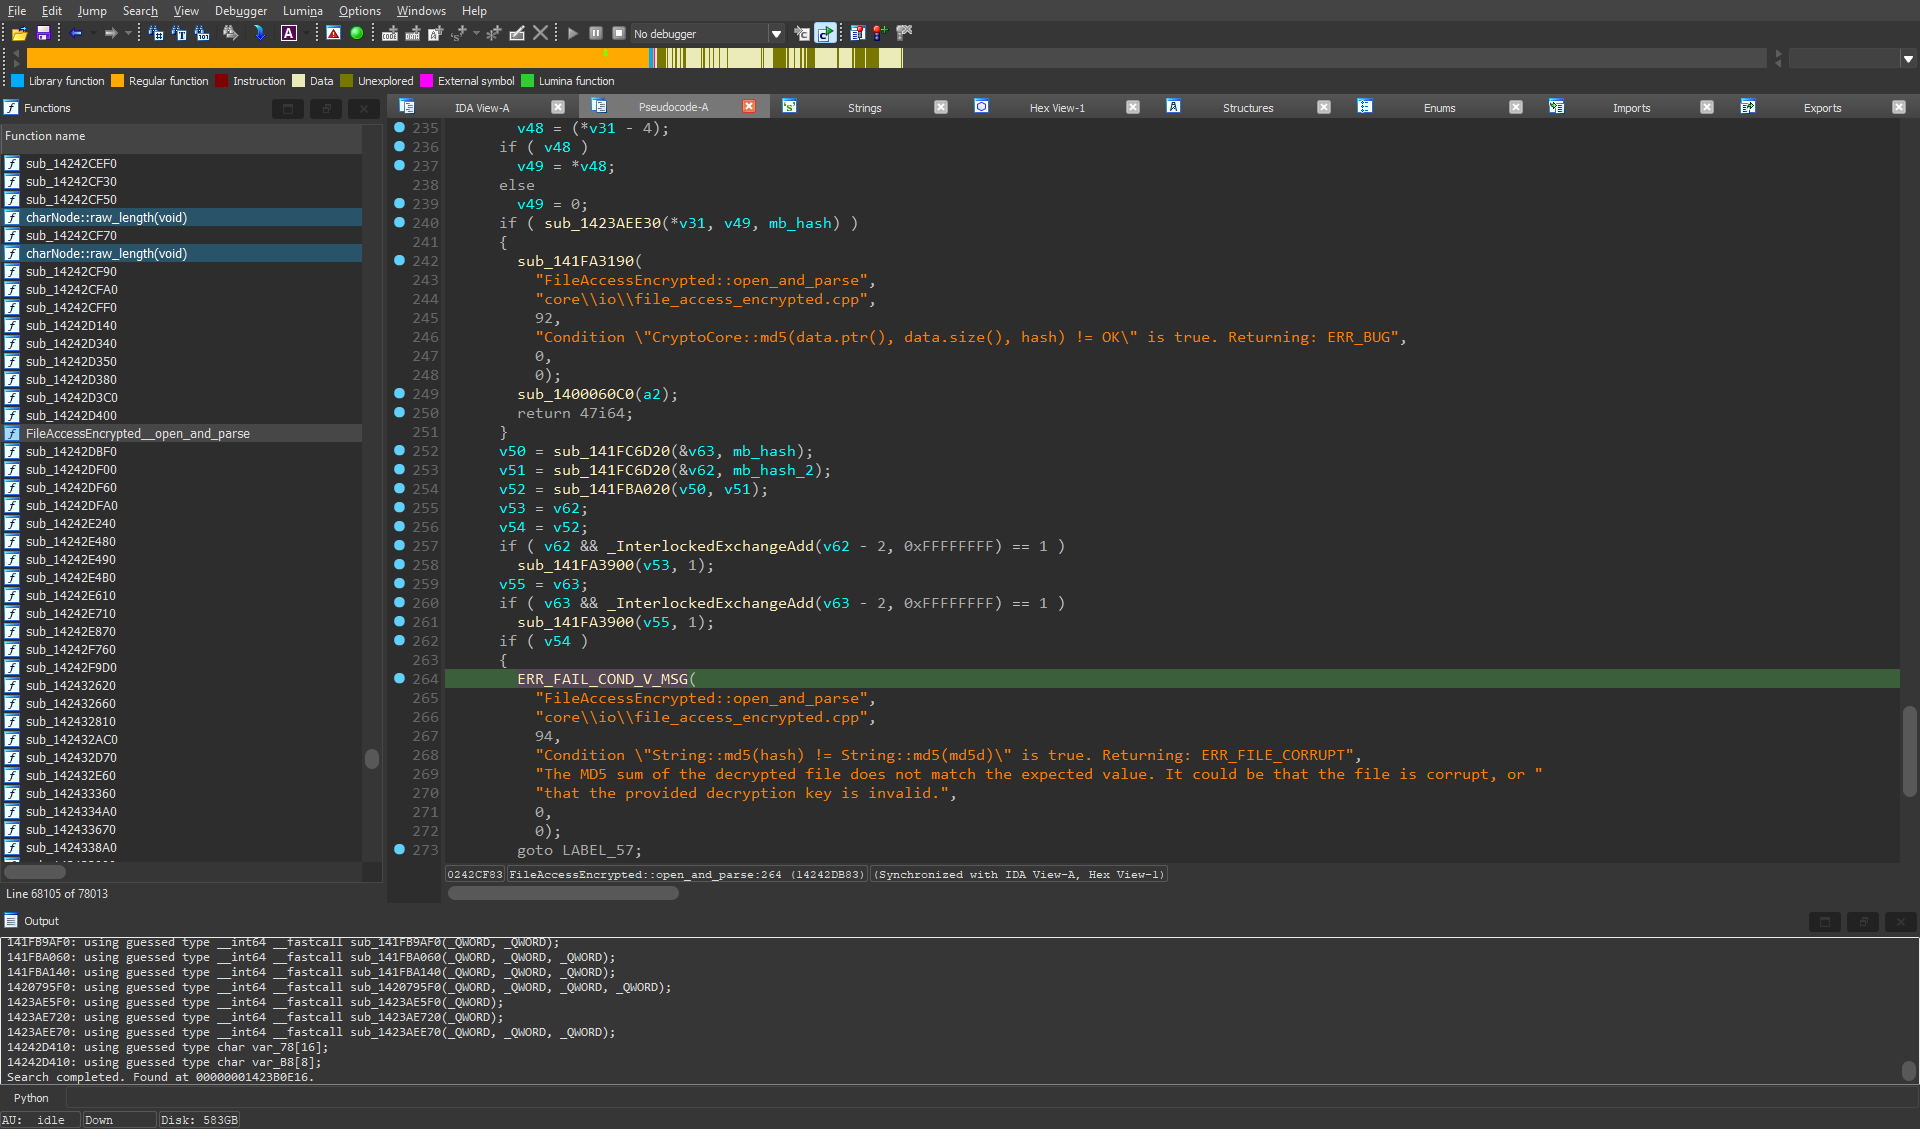Toggle breakpoint dot at line 236

(x=400, y=147)
